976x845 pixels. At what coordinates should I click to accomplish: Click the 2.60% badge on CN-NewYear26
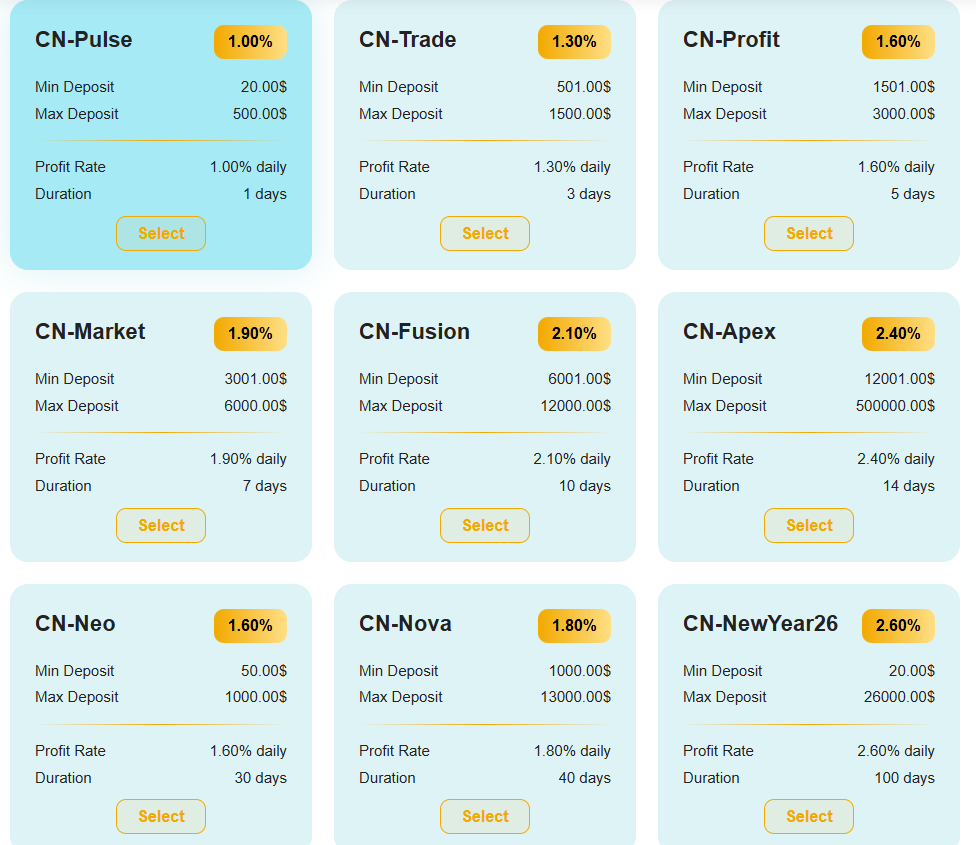[x=898, y=626]
